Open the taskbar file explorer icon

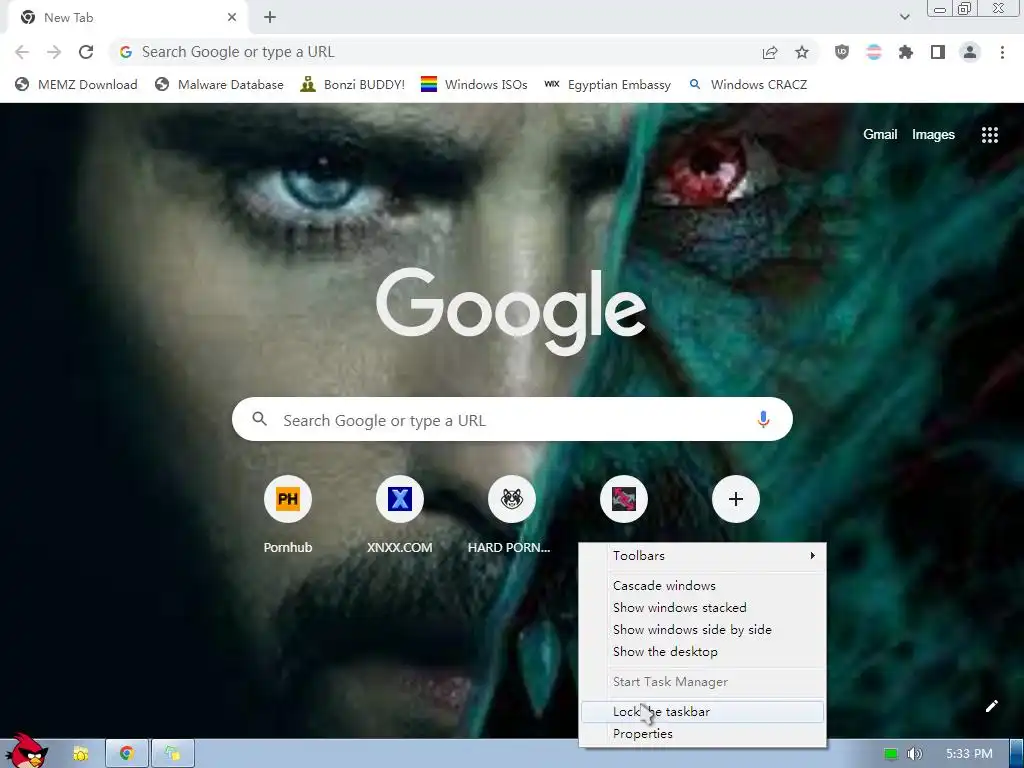point(80,754)
